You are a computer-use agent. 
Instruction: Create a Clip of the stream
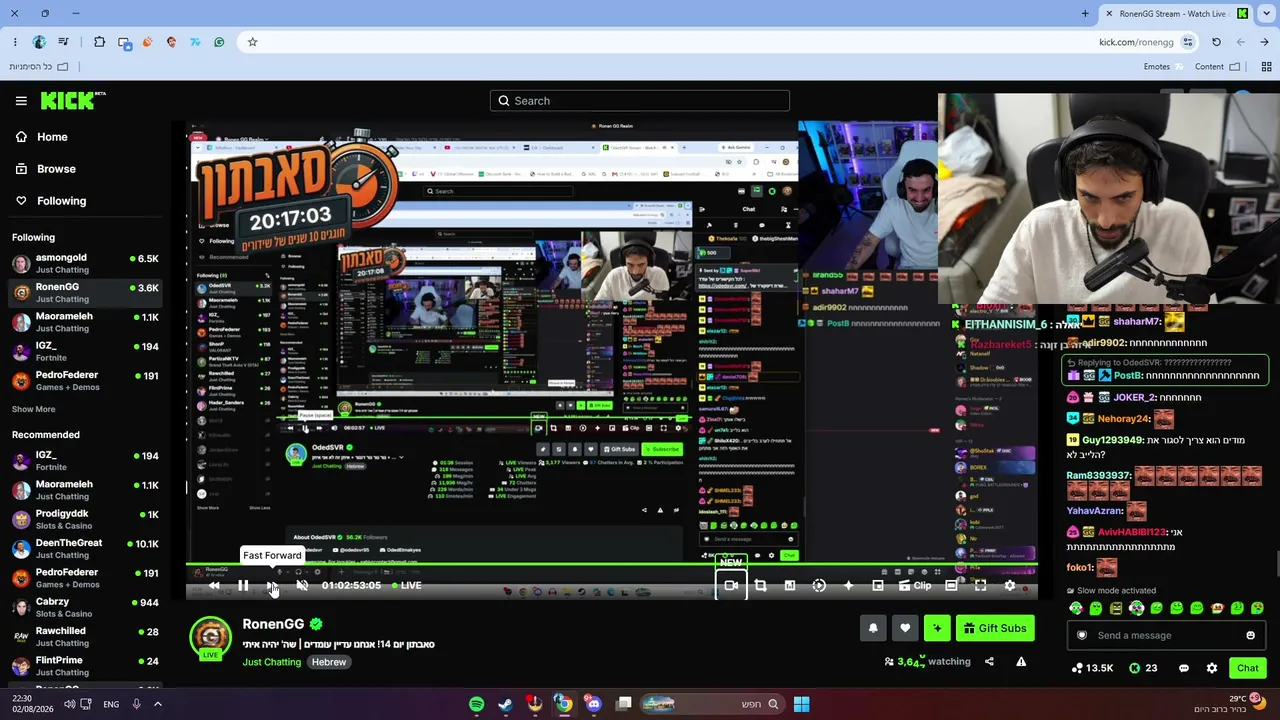(x=915, y=585)
